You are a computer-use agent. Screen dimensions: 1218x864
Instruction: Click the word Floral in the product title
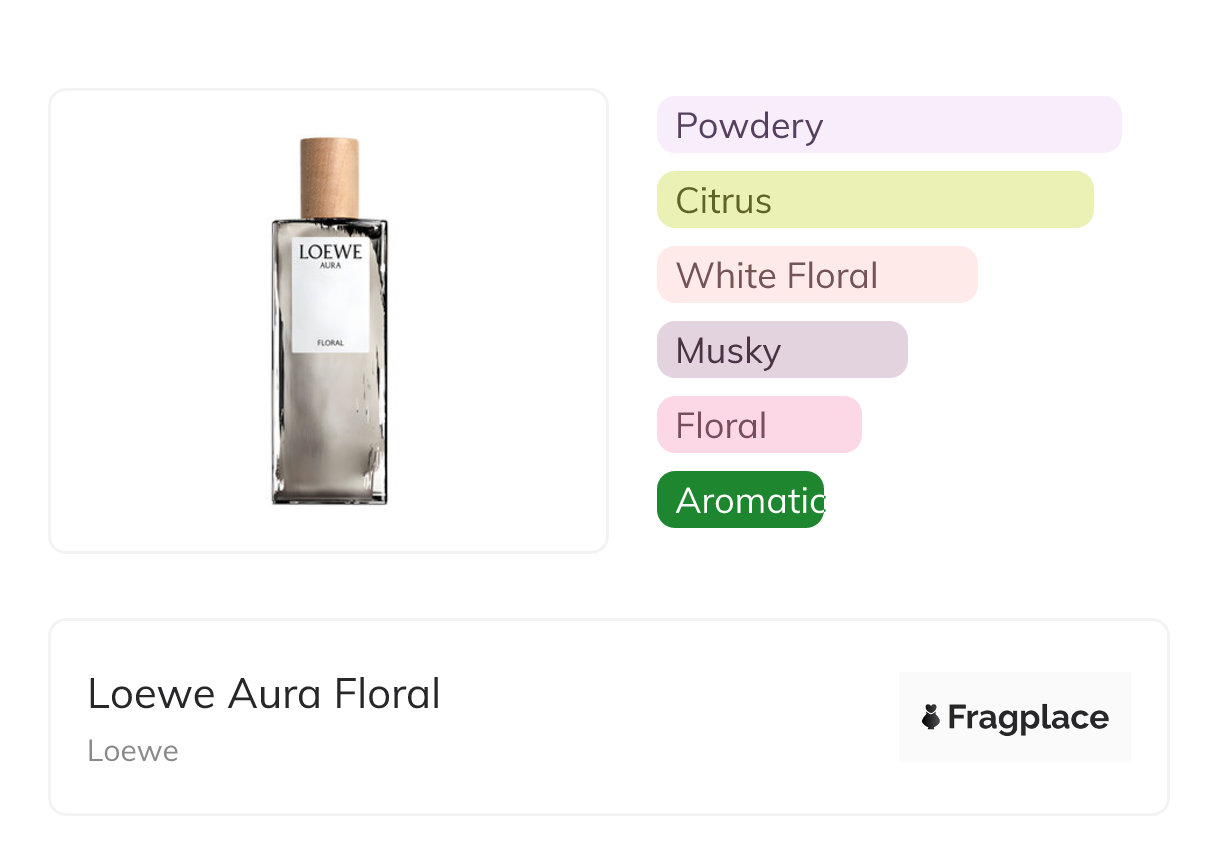(387, 694)
